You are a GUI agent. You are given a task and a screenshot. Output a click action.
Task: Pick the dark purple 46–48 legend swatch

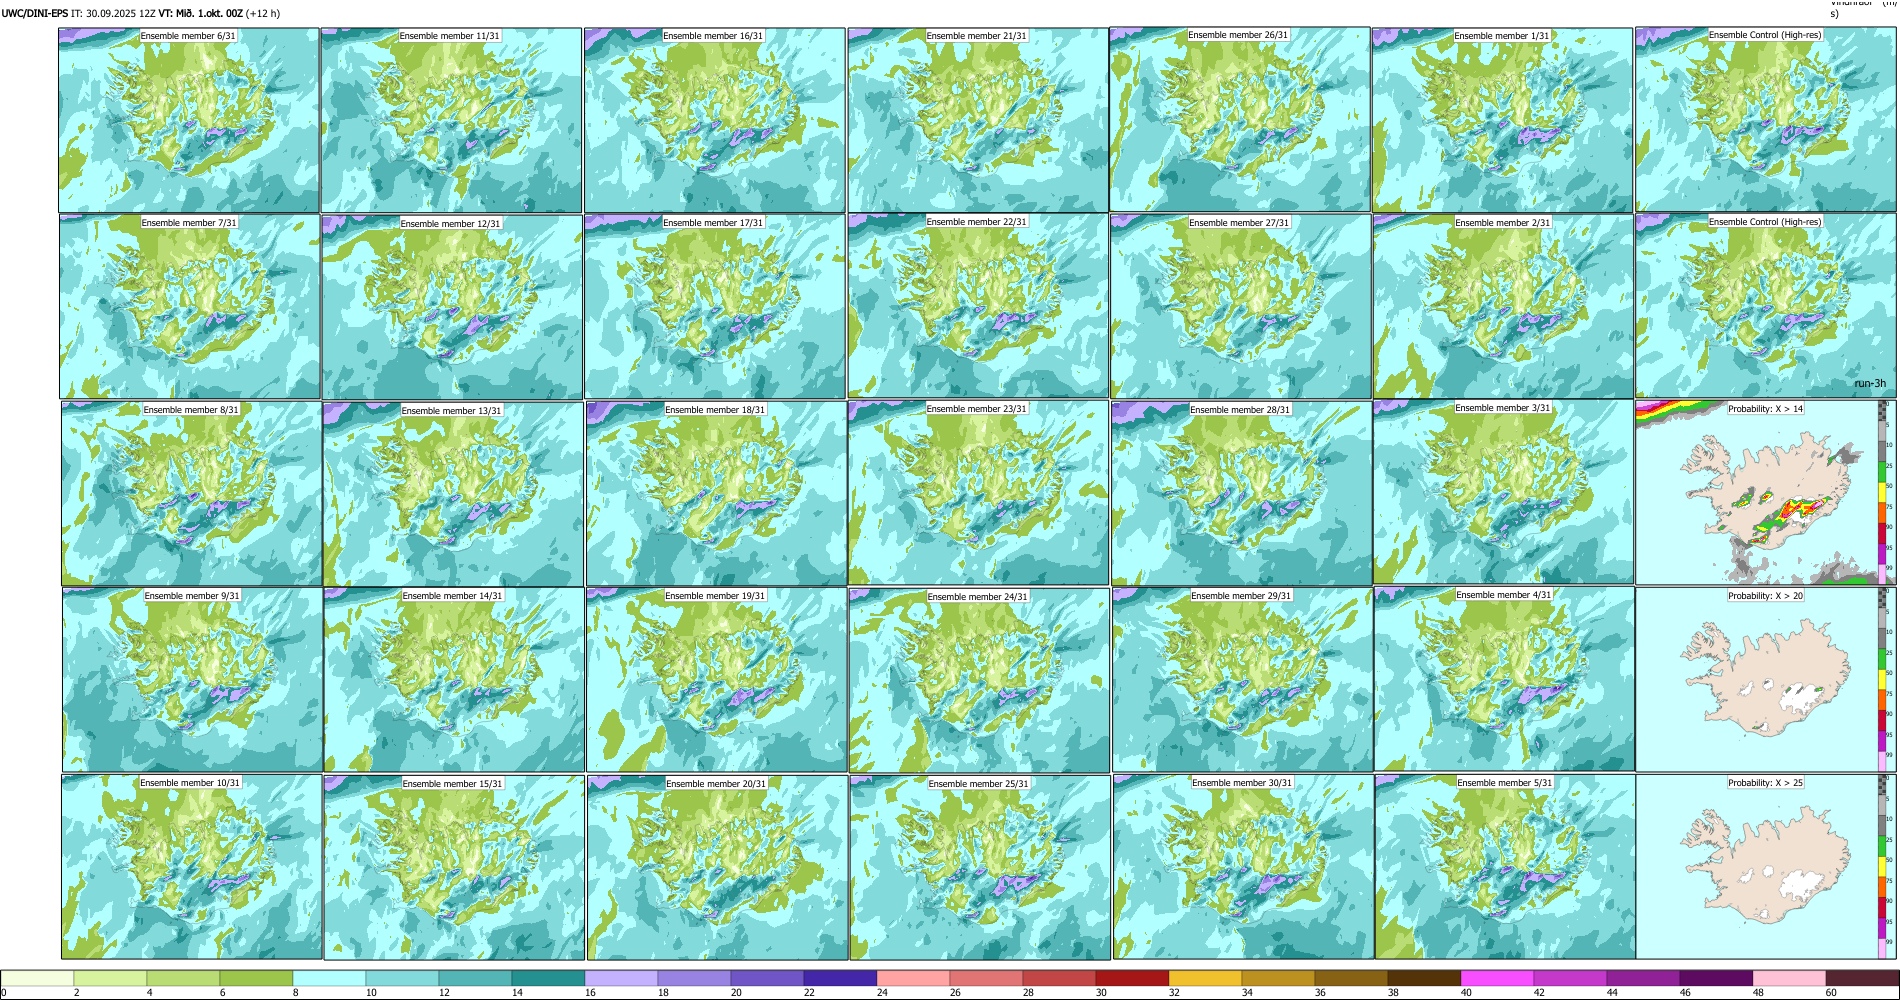coord(1716,978)
